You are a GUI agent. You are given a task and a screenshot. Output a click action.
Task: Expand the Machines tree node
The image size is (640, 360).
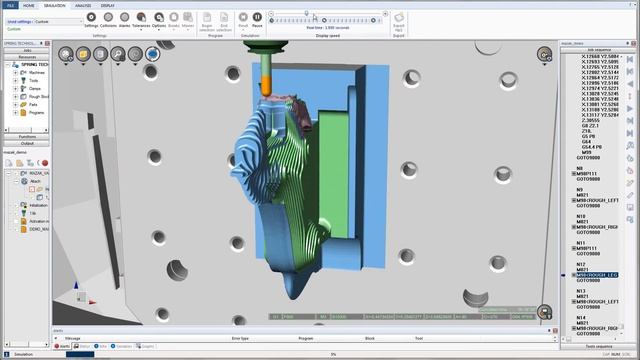16,73
